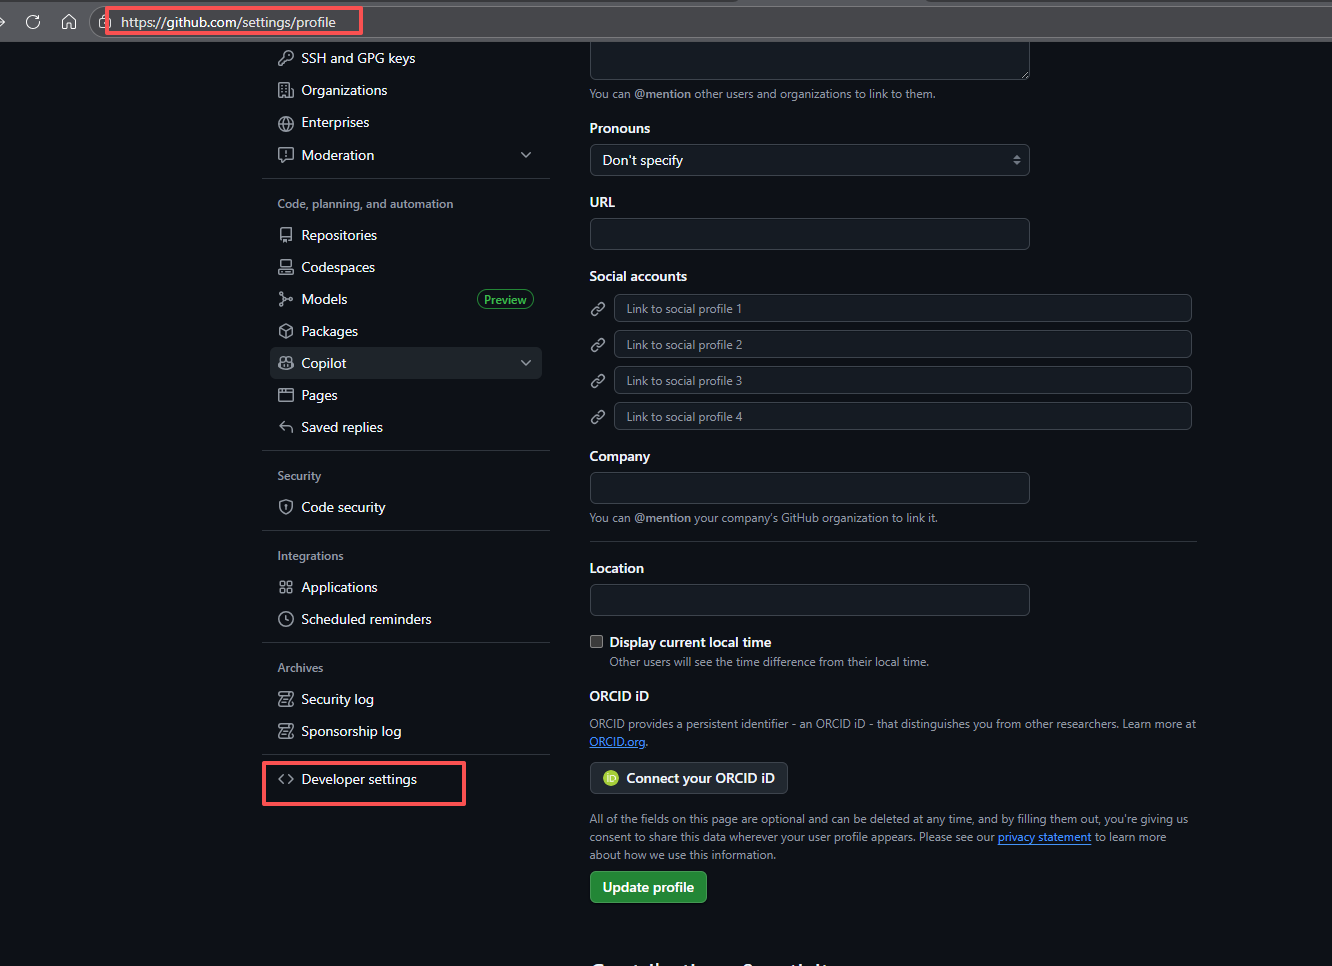Focus the Link to social profile 3 field
This screenshot has width=1332, height=966.
click(x=903, y=380)
